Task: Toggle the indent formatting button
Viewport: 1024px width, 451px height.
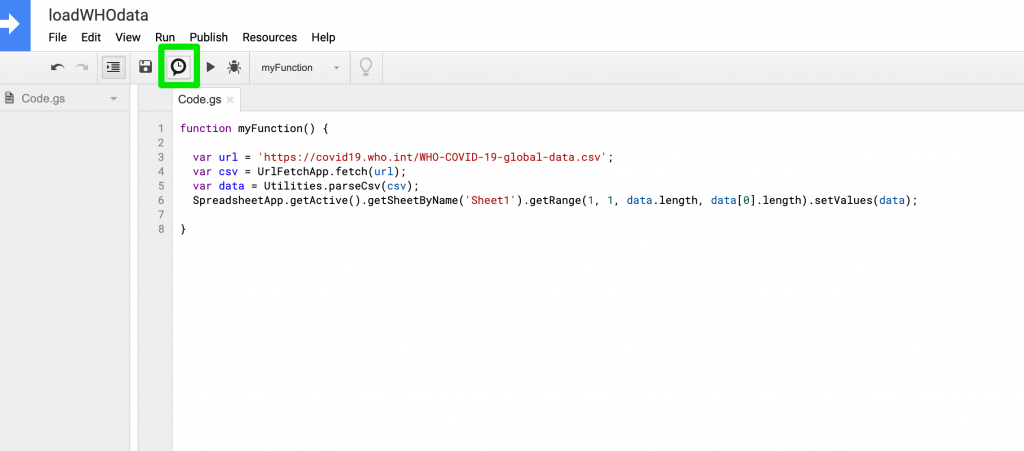Action: pos(114,67)
